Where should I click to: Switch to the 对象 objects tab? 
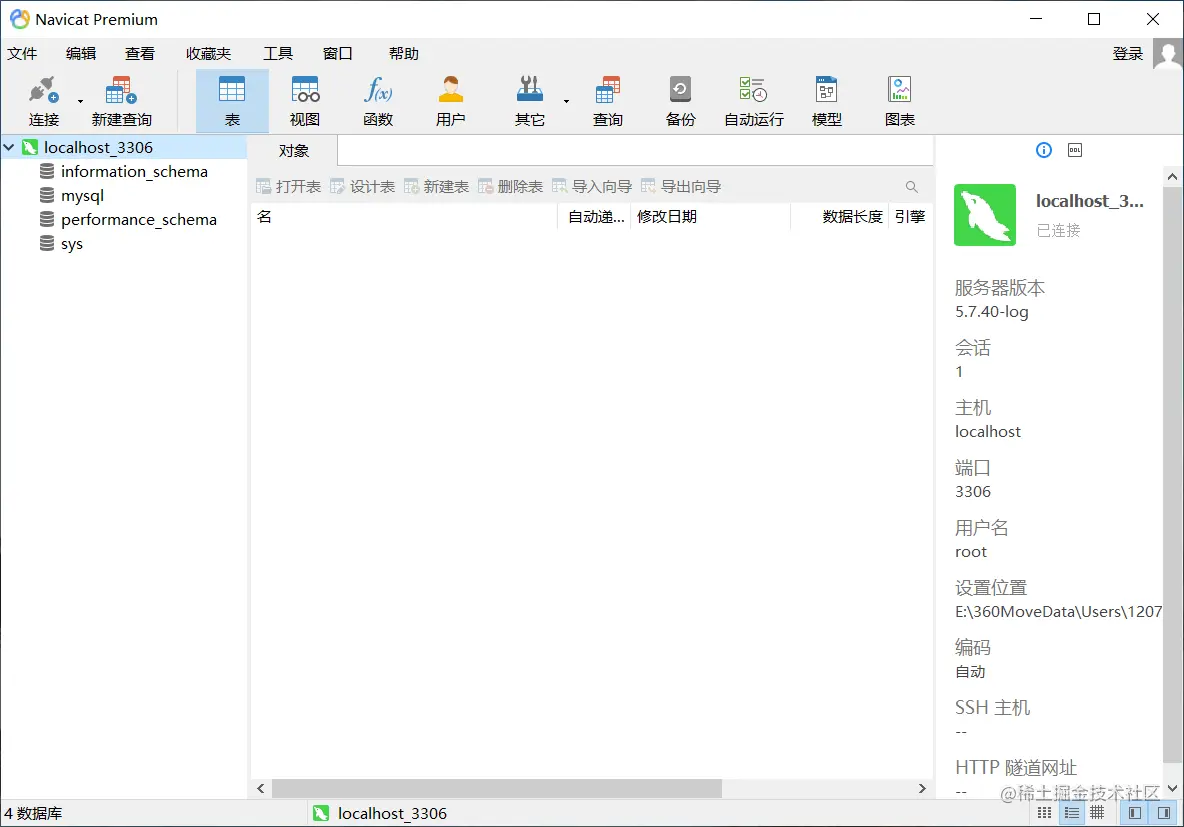pos(294,150)
